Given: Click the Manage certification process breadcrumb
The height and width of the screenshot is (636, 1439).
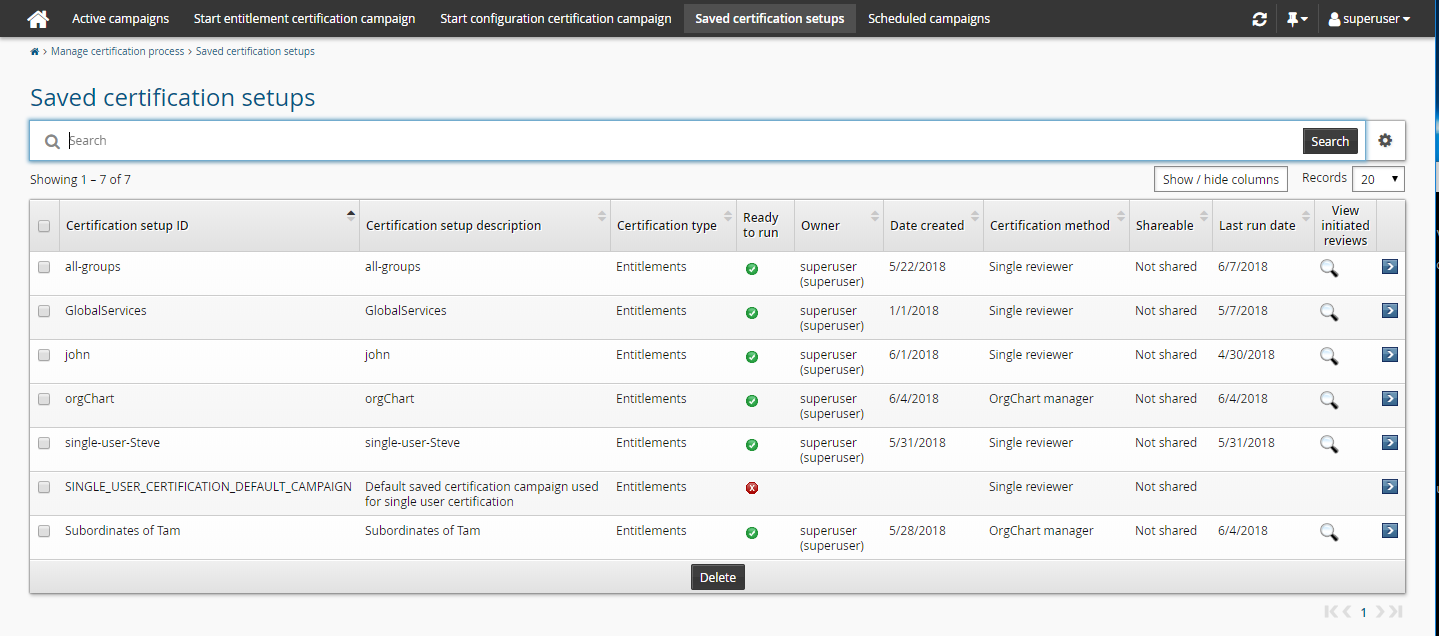Looking at the screenshot, I should pyautogui.click(x=117, y=51).
